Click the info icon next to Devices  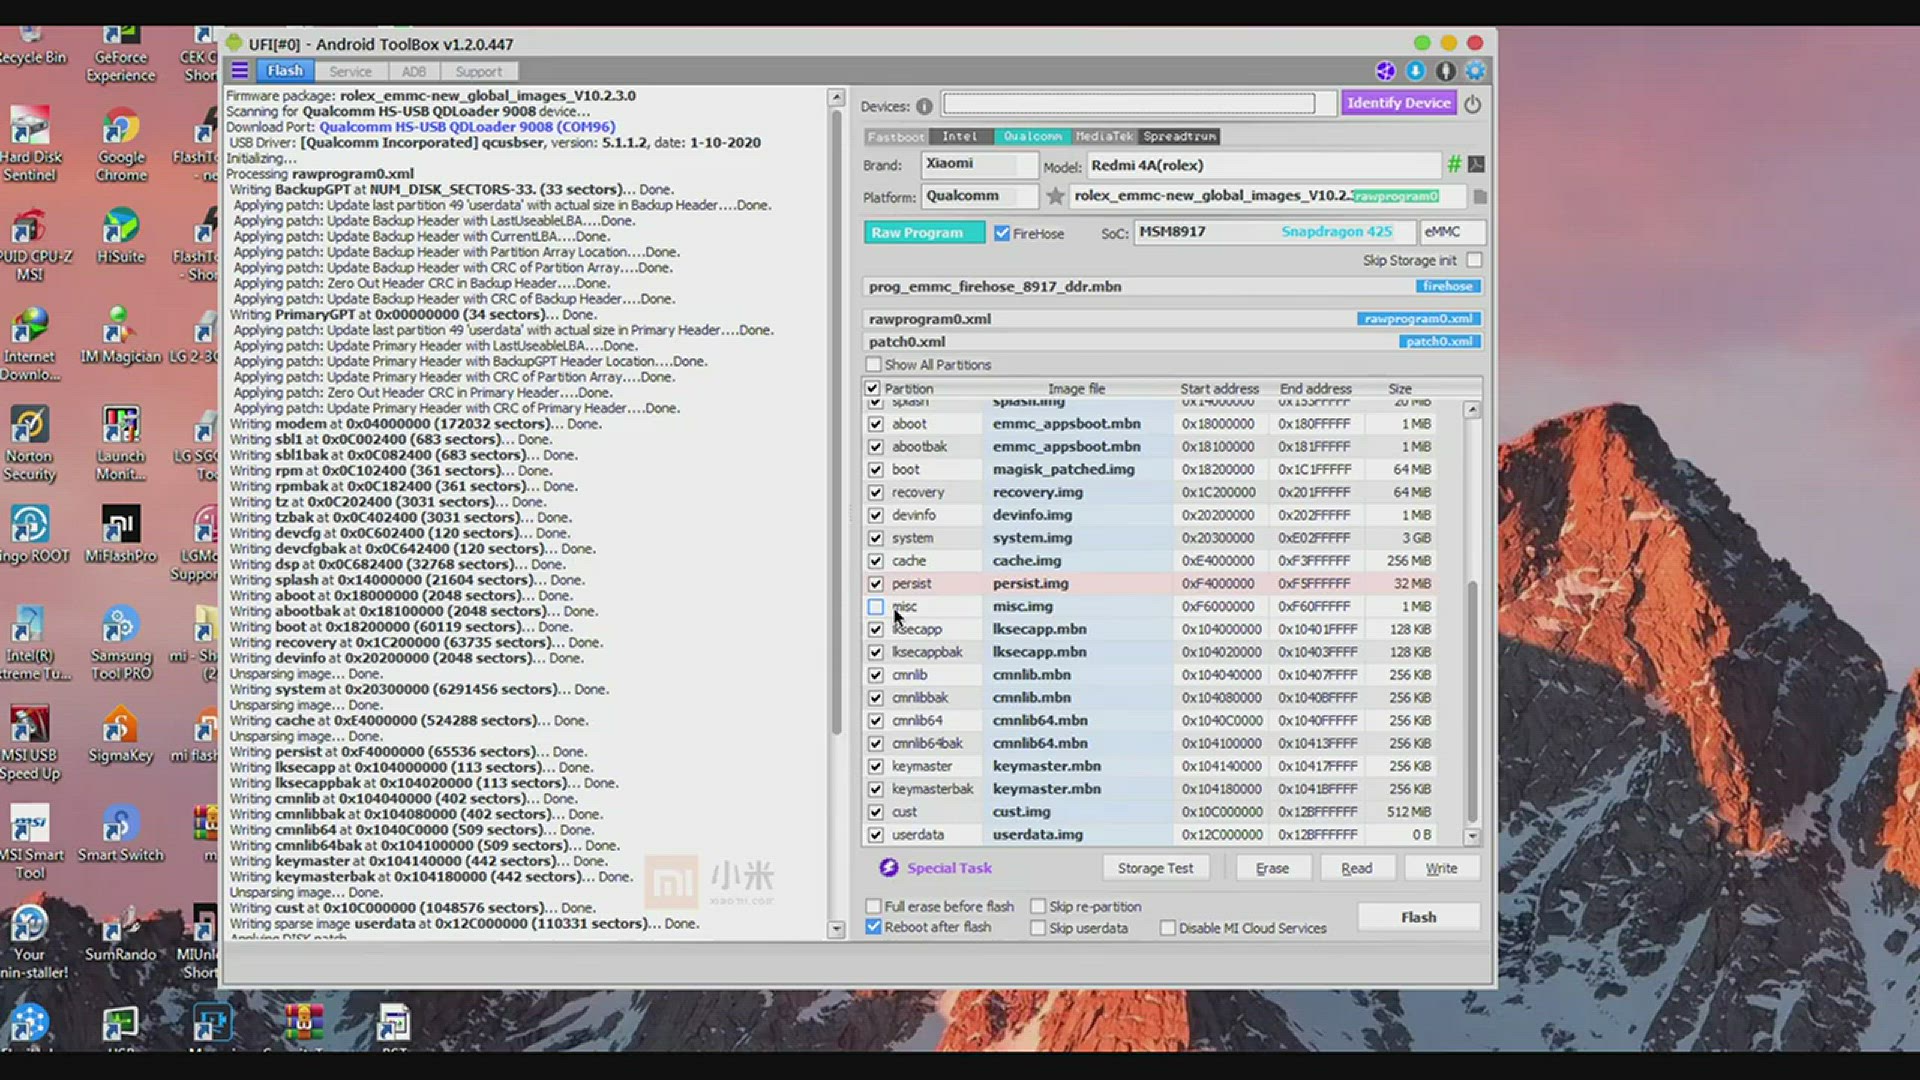(924, 106)
